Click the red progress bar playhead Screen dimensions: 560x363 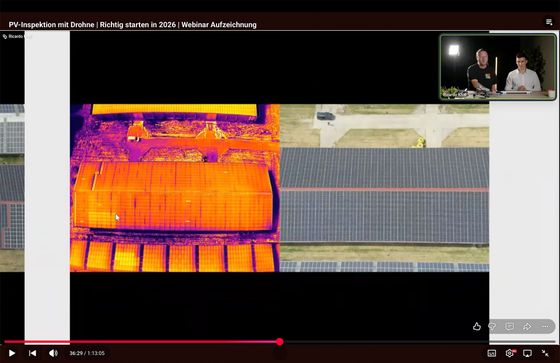tap(280, 342)
